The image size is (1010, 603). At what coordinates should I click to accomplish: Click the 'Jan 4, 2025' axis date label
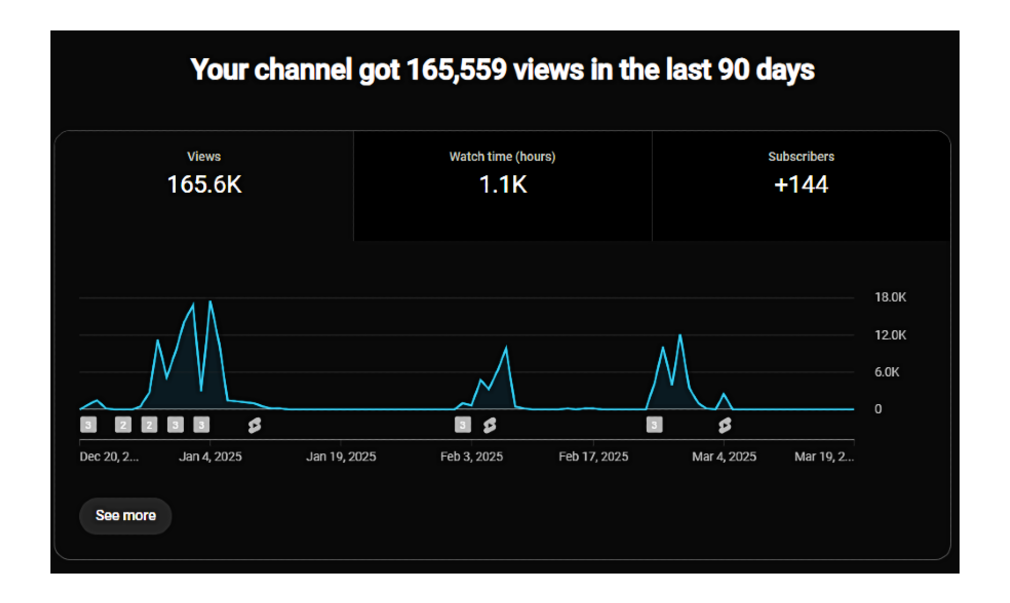210,457
